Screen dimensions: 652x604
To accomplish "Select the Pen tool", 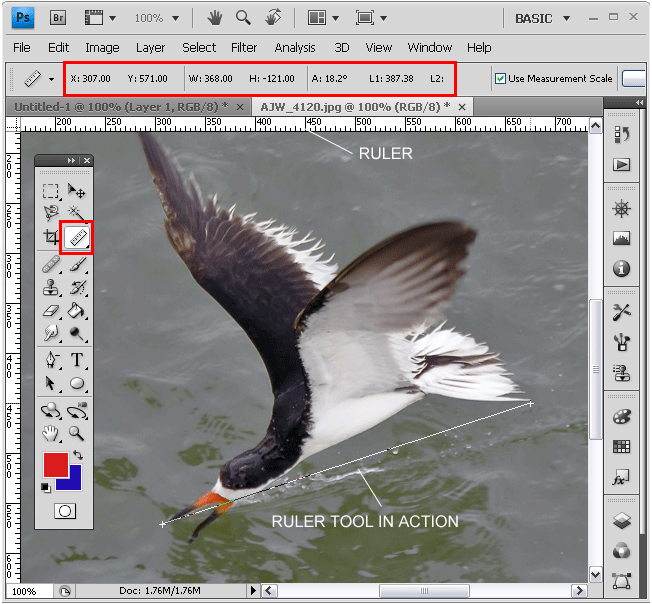I will pos(52,360).
